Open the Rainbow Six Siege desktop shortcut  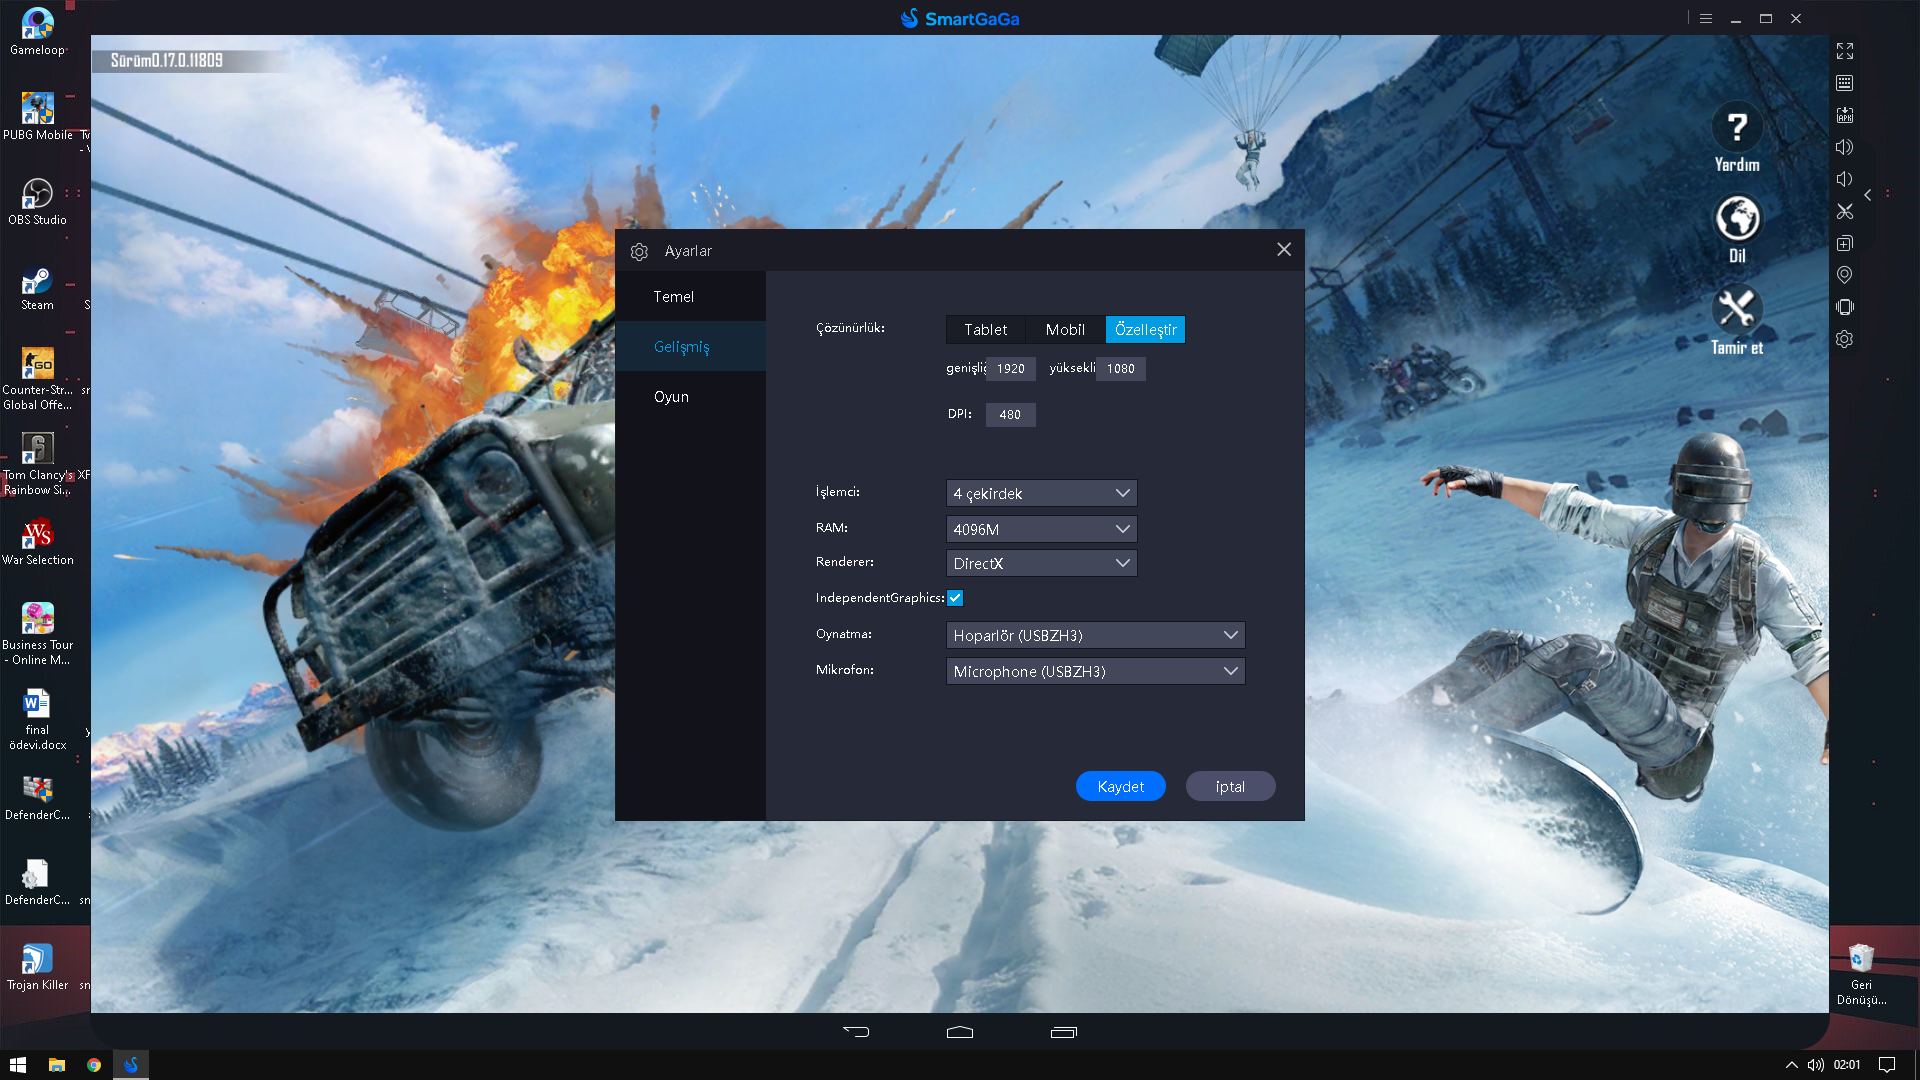[x=38, y=463]
